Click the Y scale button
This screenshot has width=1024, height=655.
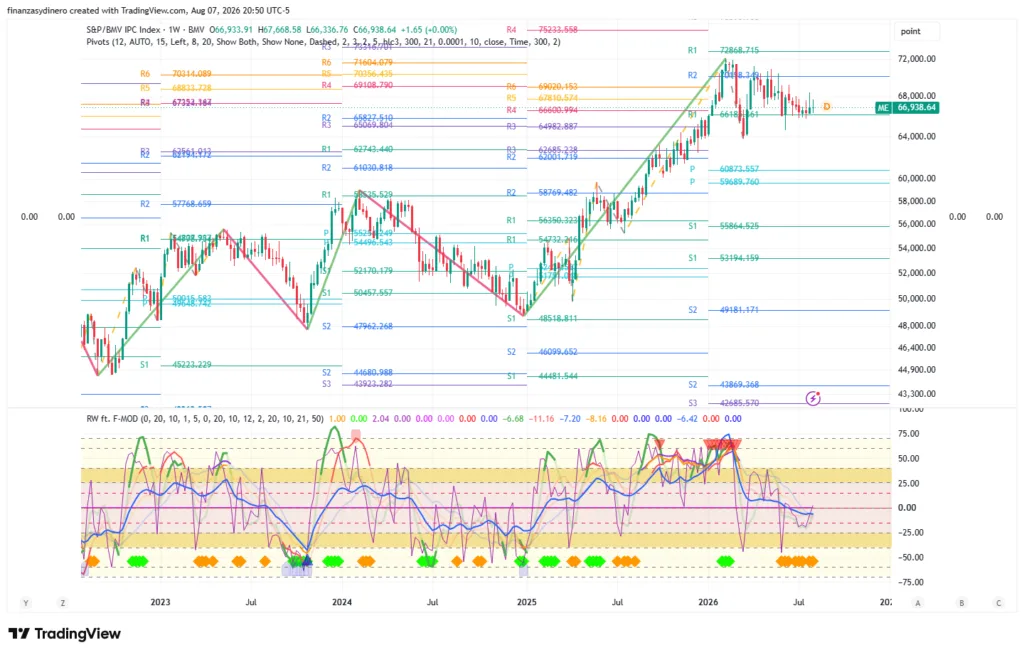coord(26,603)
